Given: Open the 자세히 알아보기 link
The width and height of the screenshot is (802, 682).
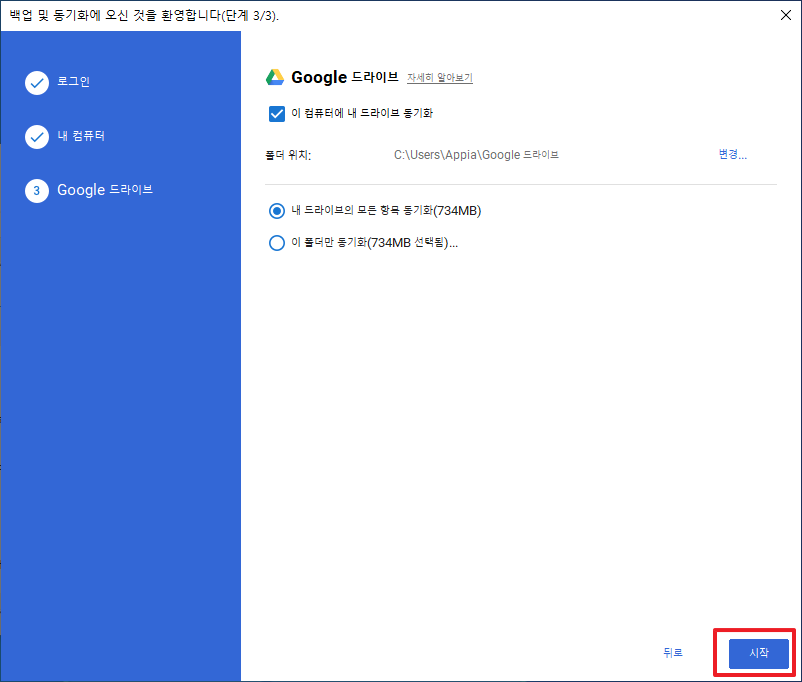Looking at the screenshot, I should (x=440, y=78).
